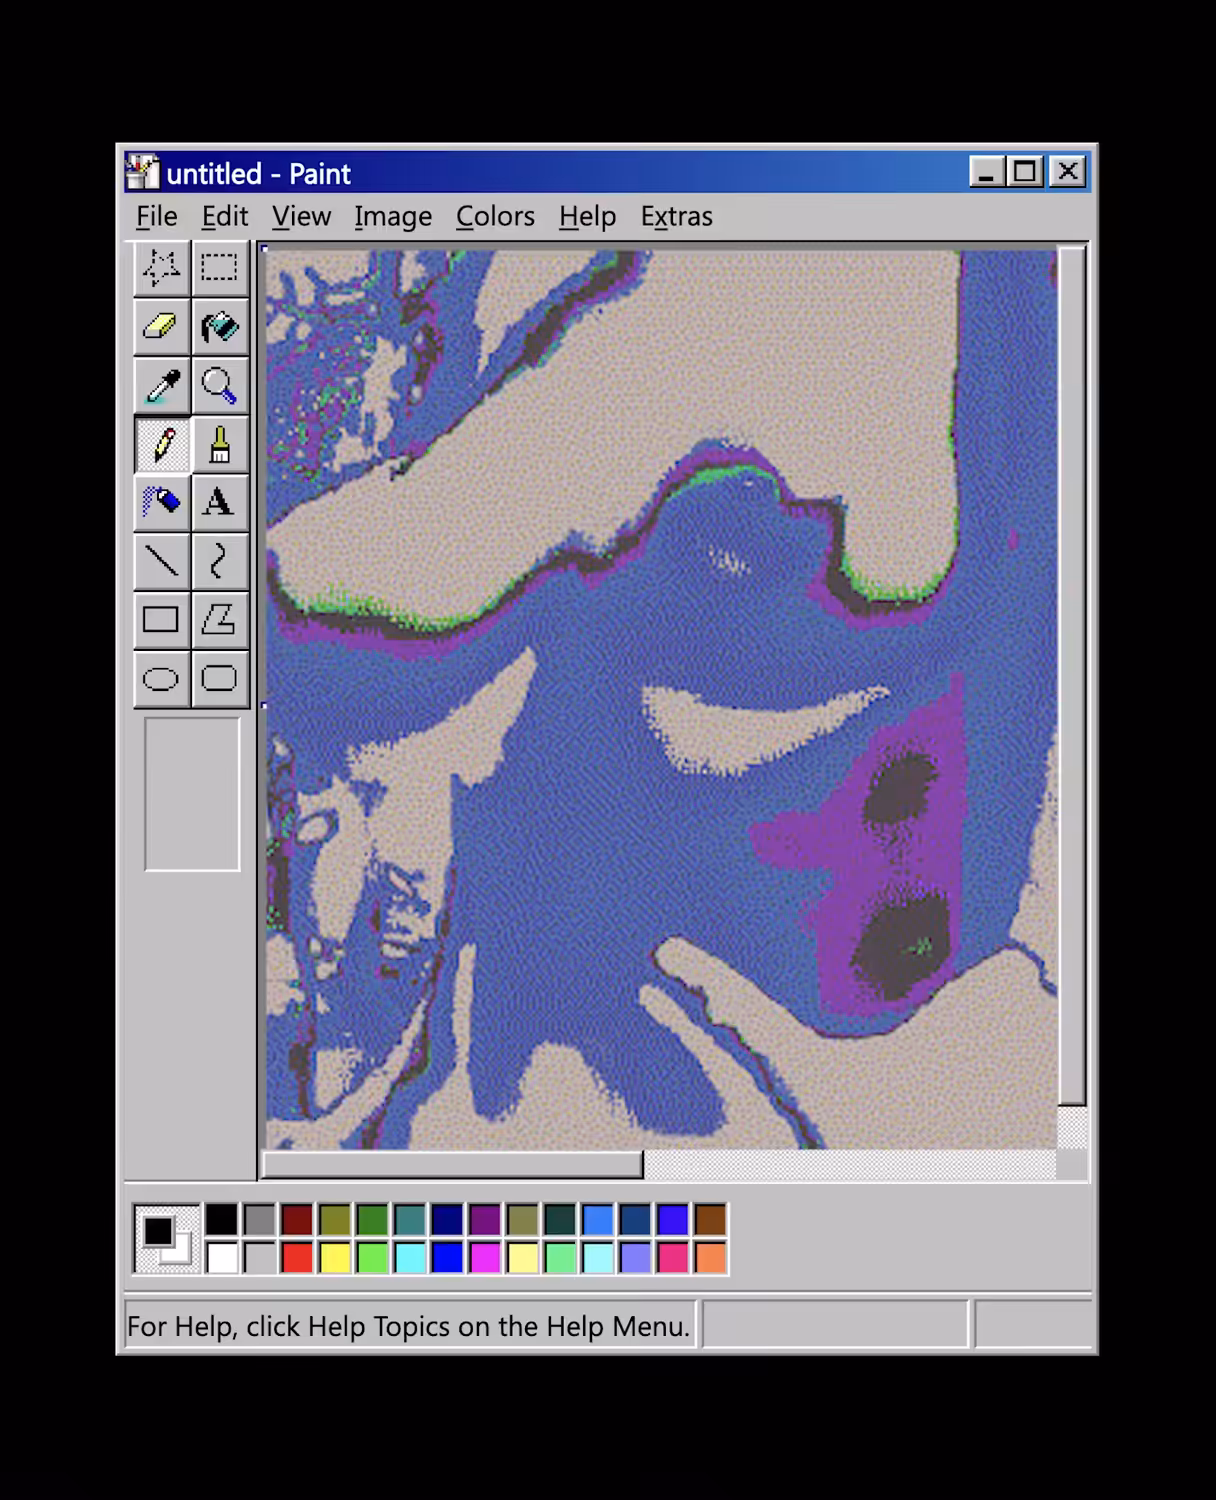Pick the dark gray palette swatch
Image resolution: width=1216 pixels, height=1500 pixels.
tap(260, 1220)
